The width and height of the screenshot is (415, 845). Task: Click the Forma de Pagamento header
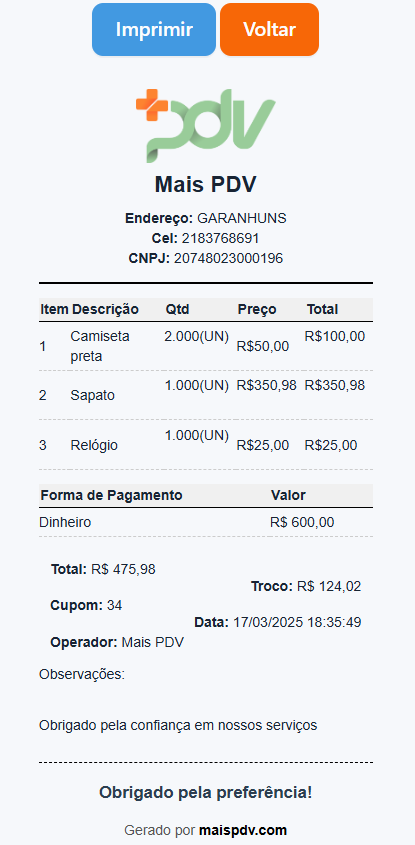pyautogui.click(x=112, y=495)
